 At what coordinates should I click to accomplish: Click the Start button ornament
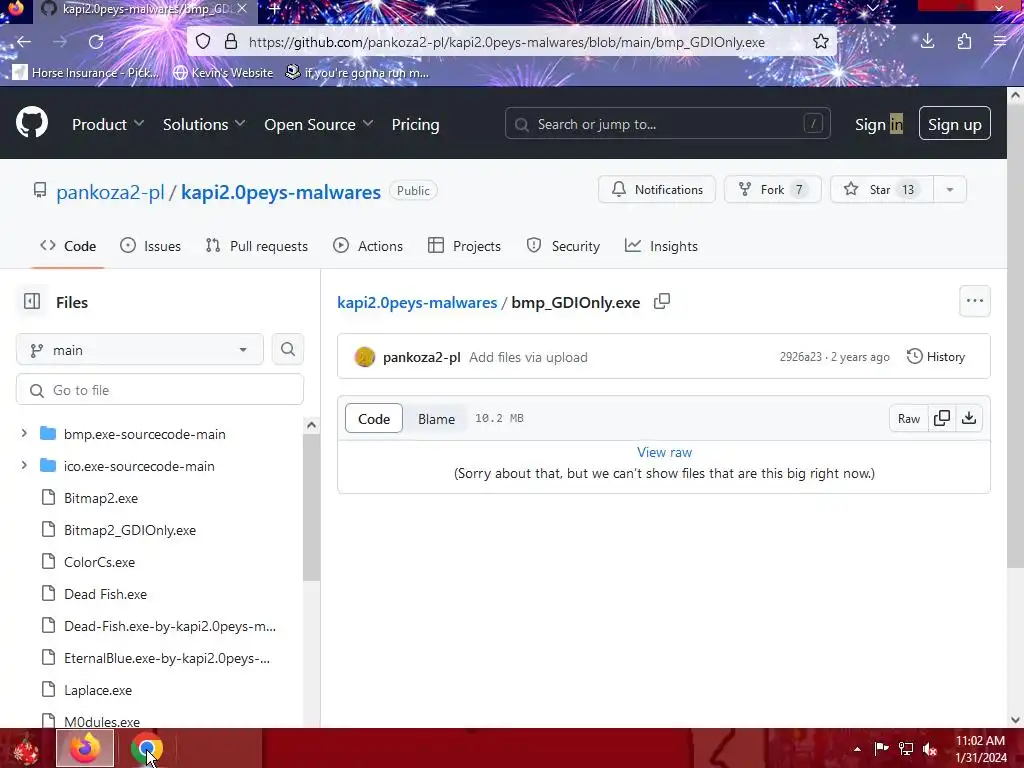25,748
